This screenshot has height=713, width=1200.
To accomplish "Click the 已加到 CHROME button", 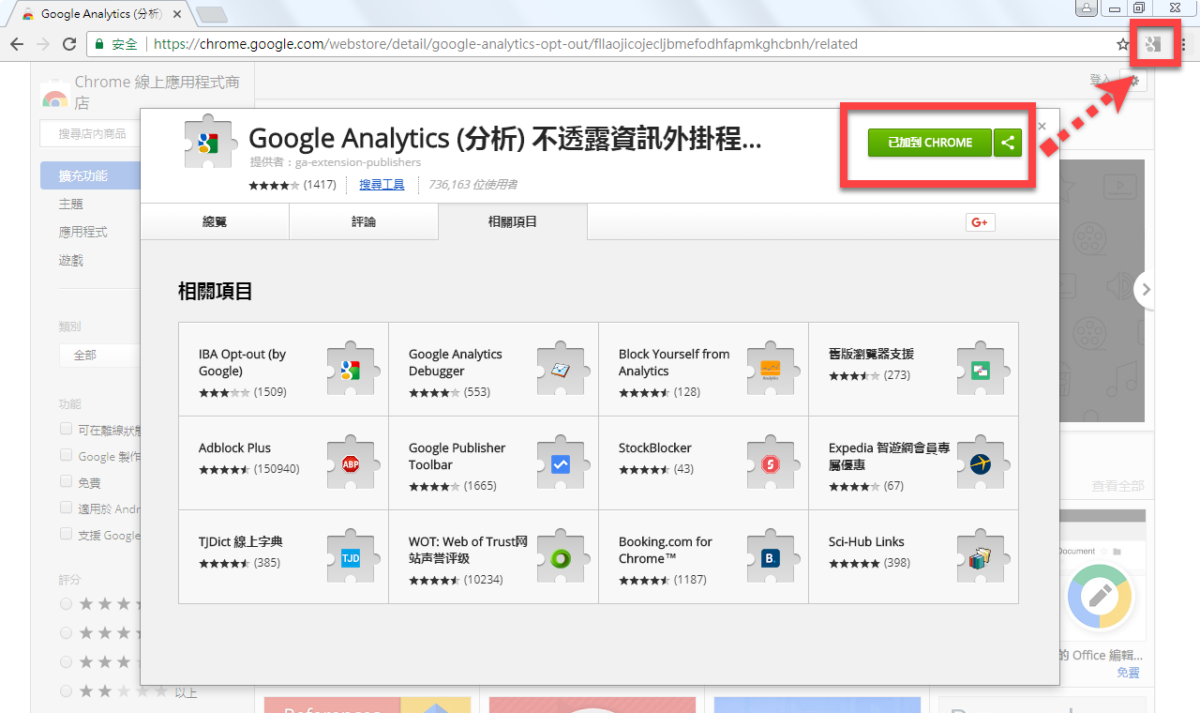I will pyautogui.click(x=930, y=142).
